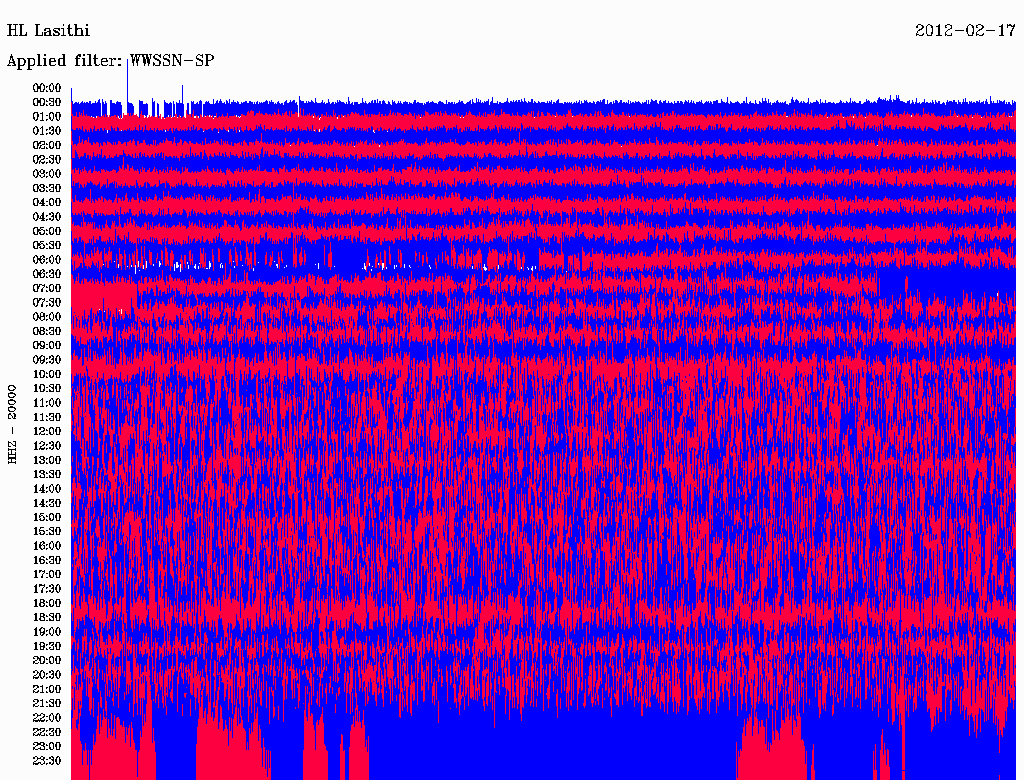
Task: Click the 04:00 time label
Action: pyautogui.click(x=47, y=203)
